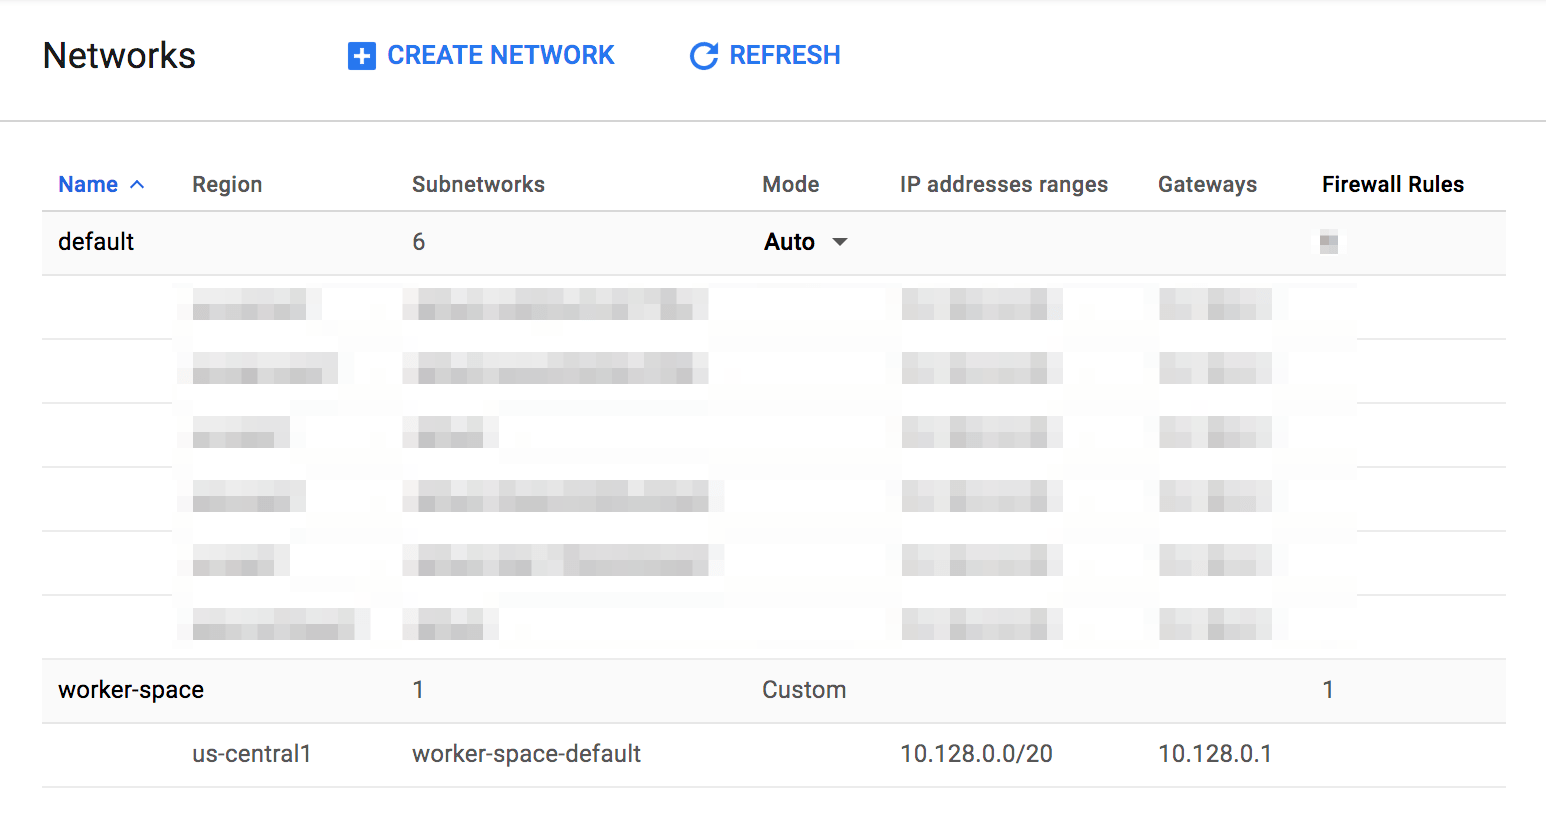Select the Auto mode value for default

pos(789,242)
